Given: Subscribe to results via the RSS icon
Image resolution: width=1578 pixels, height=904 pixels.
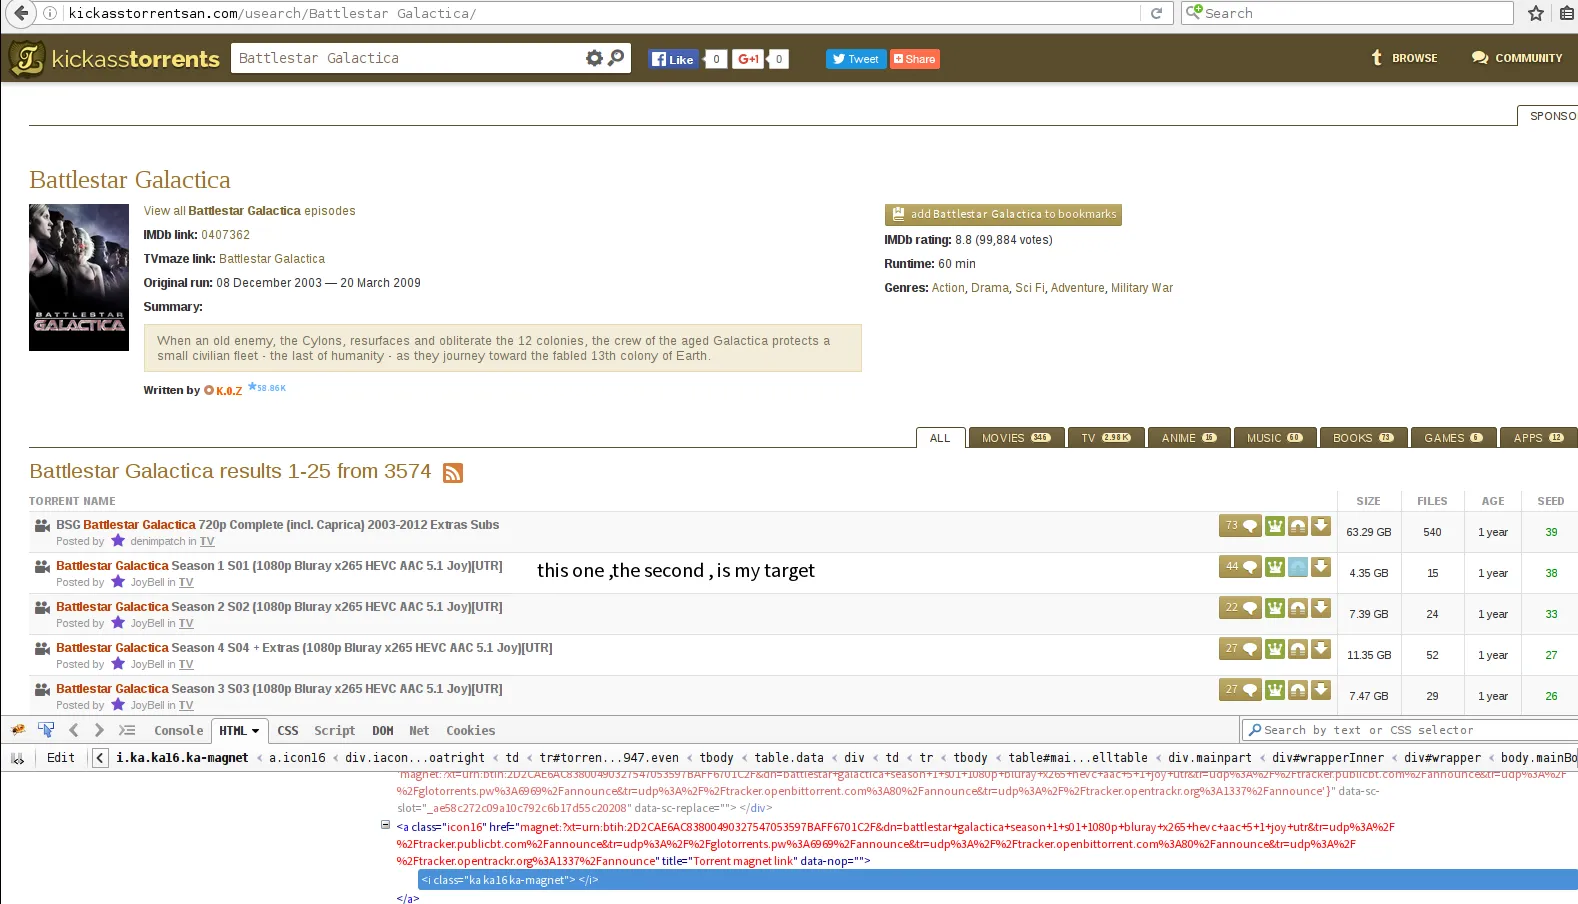Looking at the screenshot, I should pos(453,473).
